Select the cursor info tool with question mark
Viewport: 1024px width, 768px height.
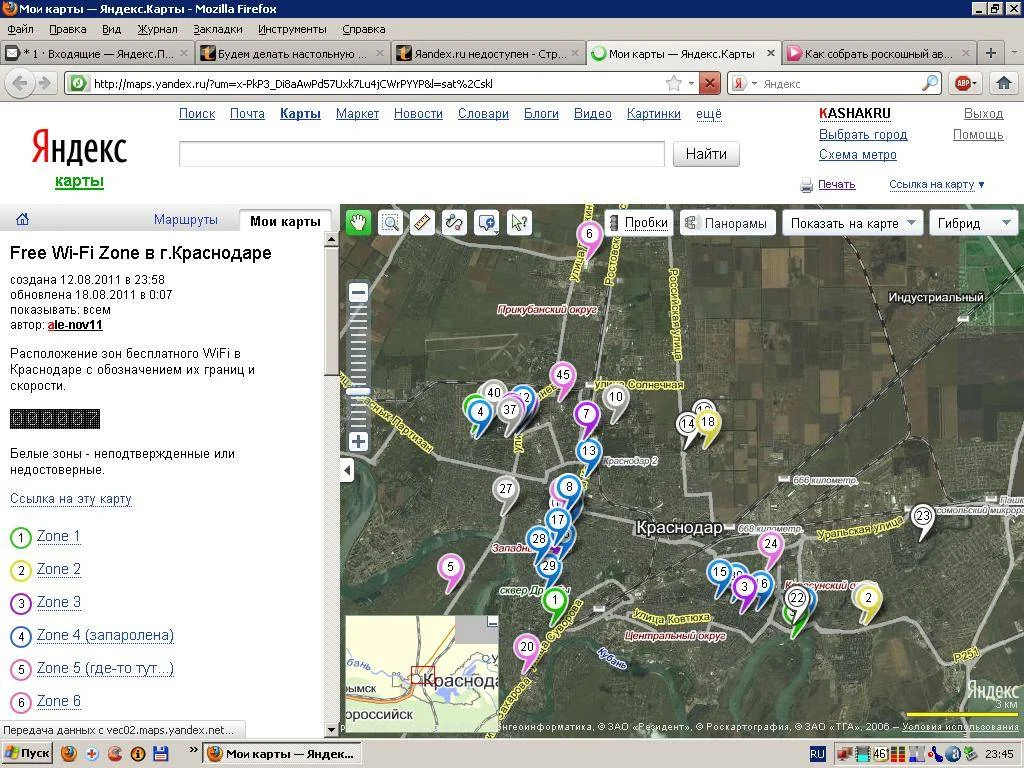[519, 223]
